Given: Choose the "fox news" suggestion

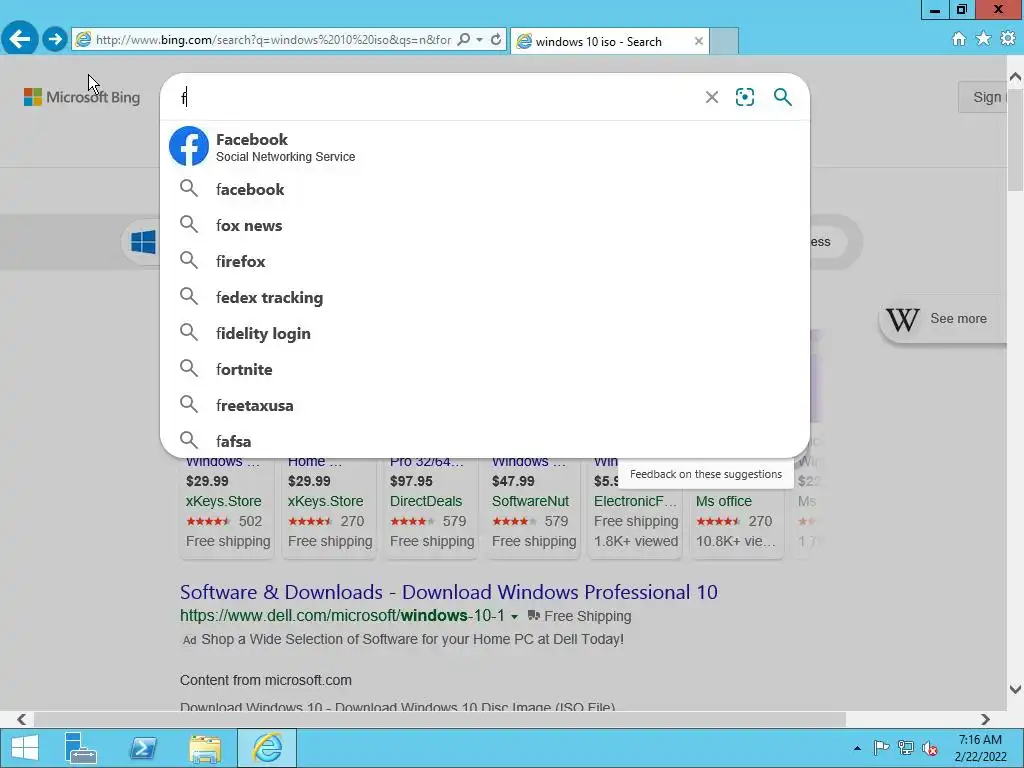Looking at the screenshot, I should point(485,225).
